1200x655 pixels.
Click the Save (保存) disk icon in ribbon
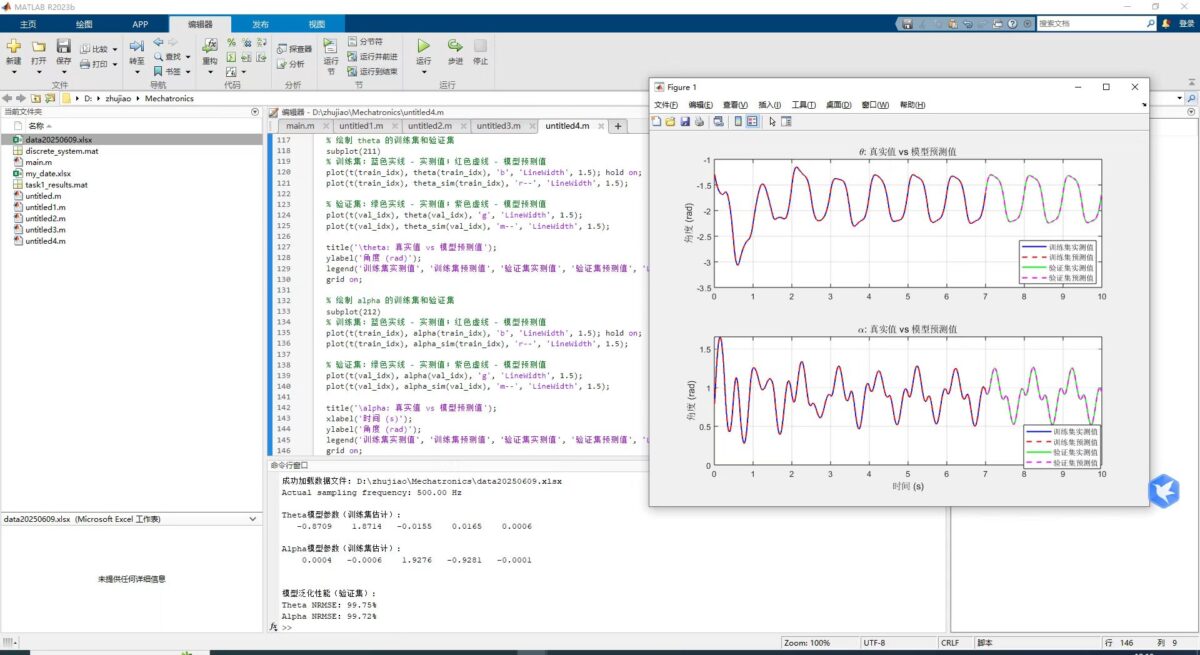click(64, 47)
